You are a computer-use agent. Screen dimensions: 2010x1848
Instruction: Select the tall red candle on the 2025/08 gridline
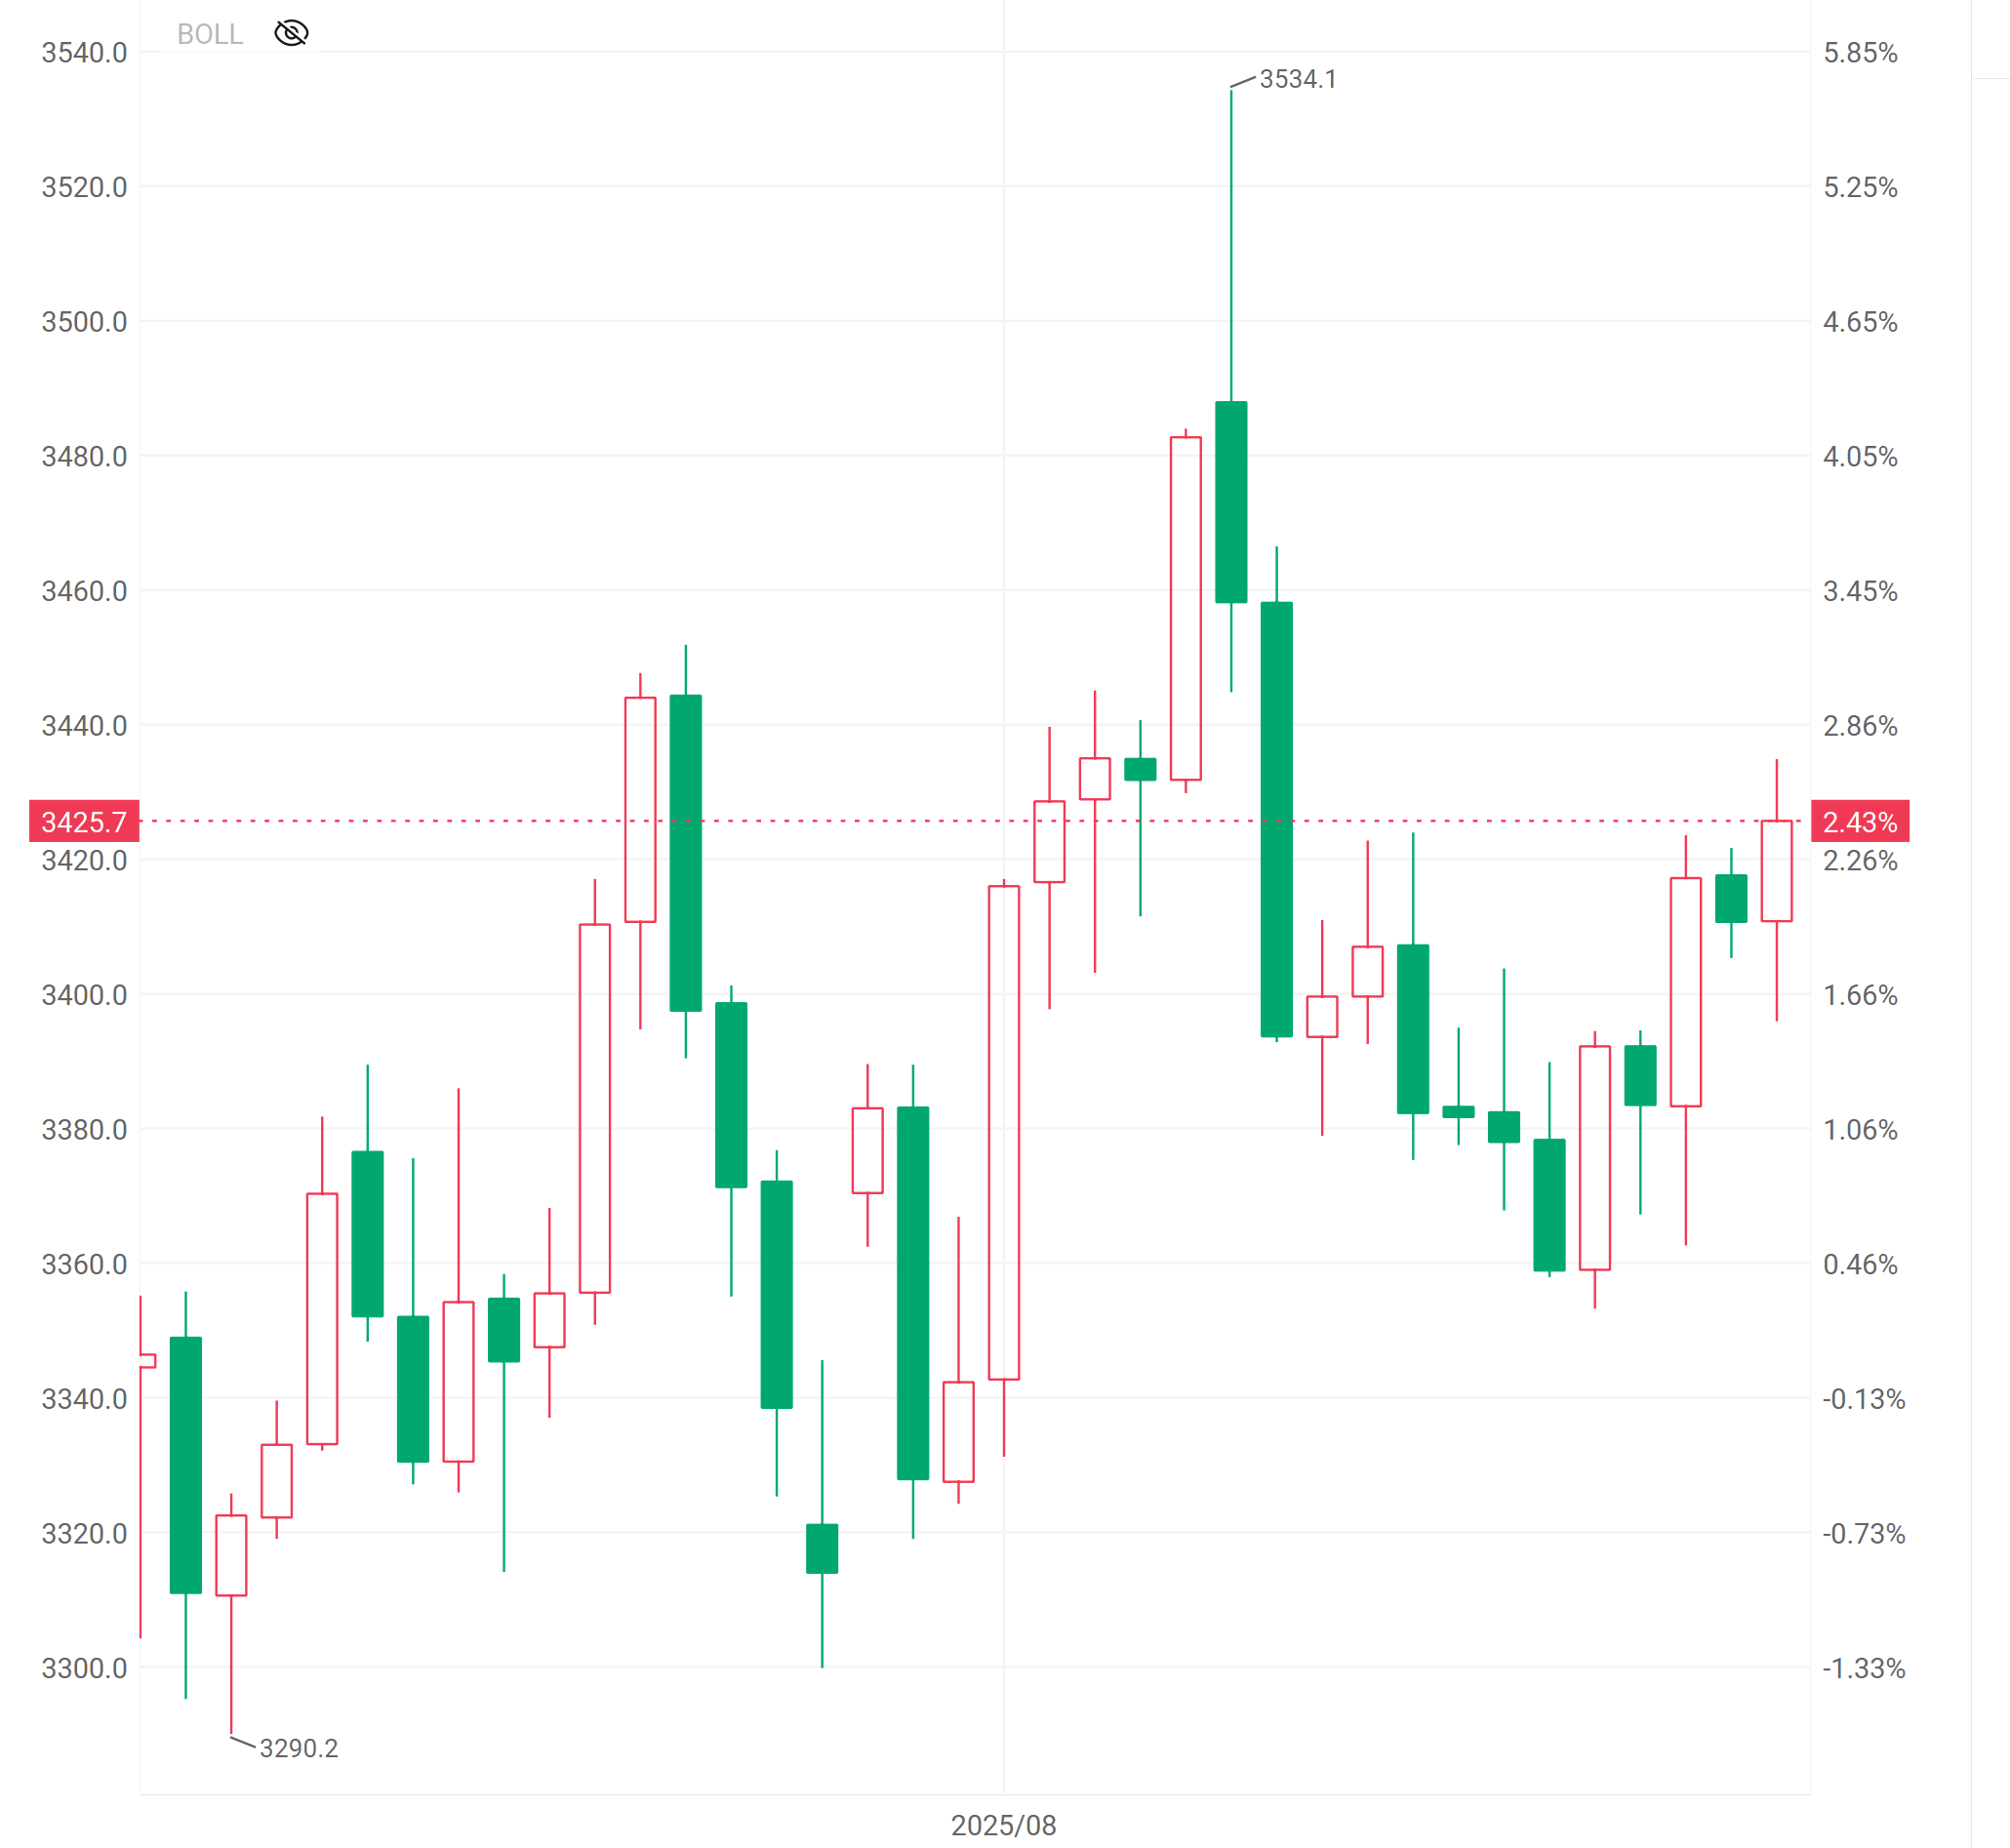(x=1004, y=1132)
